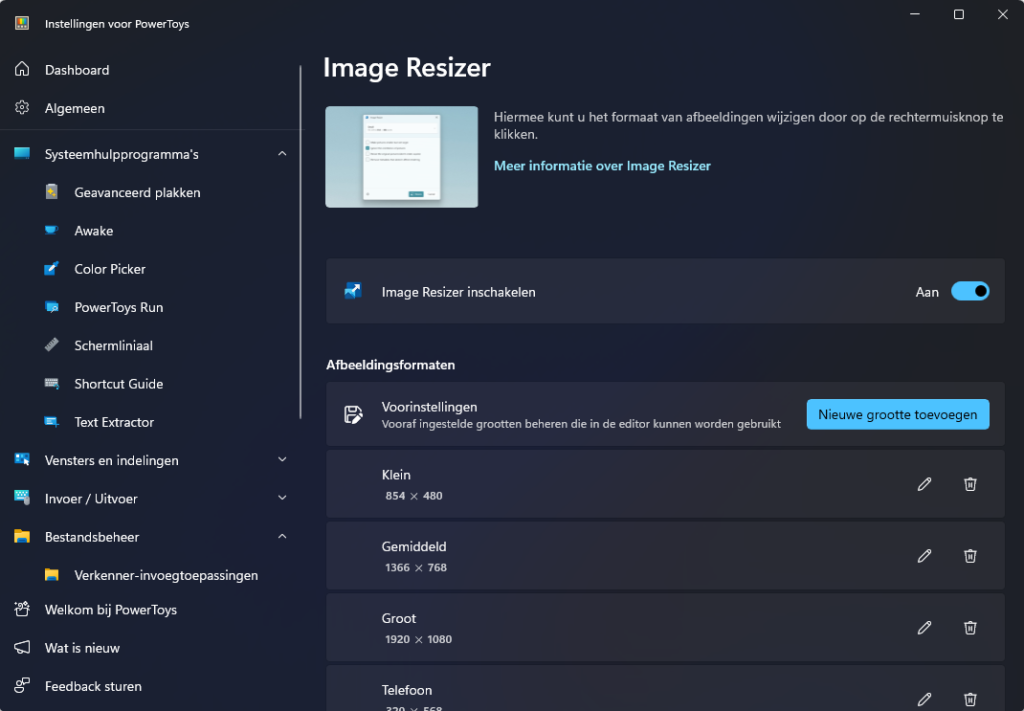The width and height of the screenshot is (1024, 711).
Task: Click the PowerToys app logo in title bar
Action: pos(22,24)
